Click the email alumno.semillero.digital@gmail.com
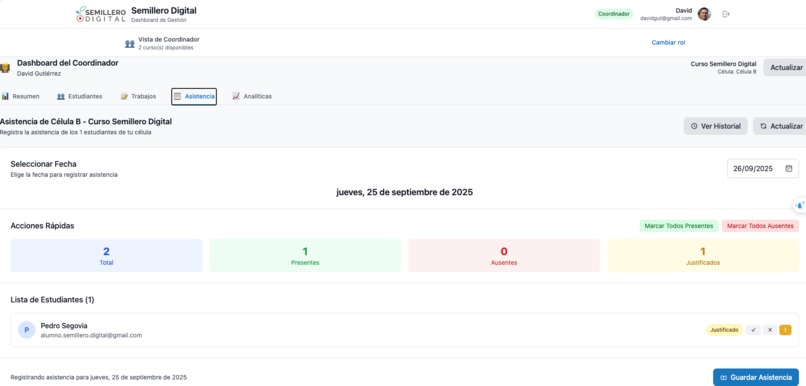 click(x=91, y=335)
